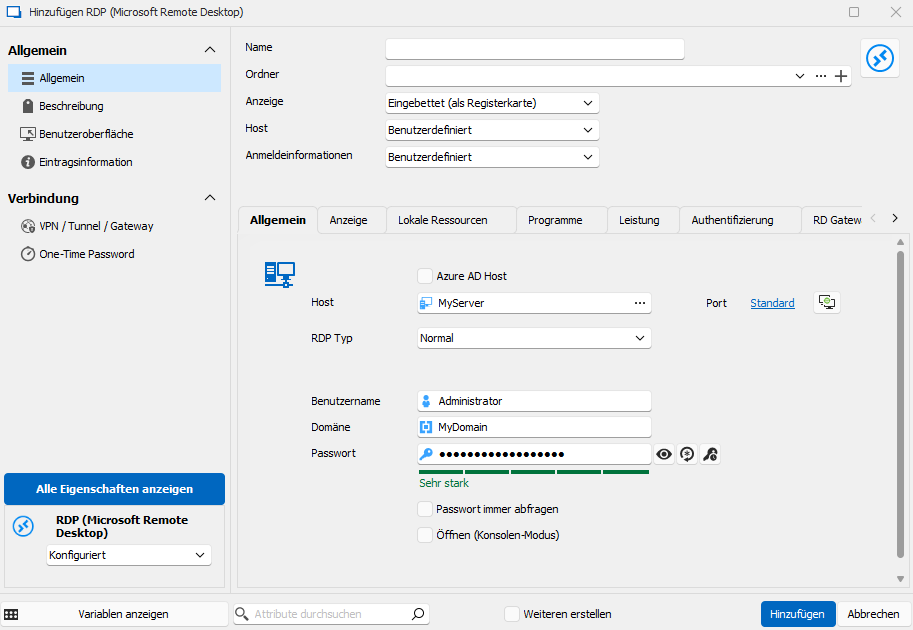This screenshot has height=630, width=913.
Task: Collapse the Verbindung section chevron
Action: pos(210,198)
